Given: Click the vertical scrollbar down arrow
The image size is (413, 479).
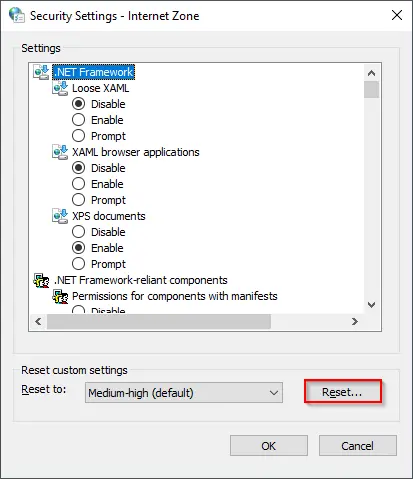Looking at the screenshot, I should tap(371, 305).
